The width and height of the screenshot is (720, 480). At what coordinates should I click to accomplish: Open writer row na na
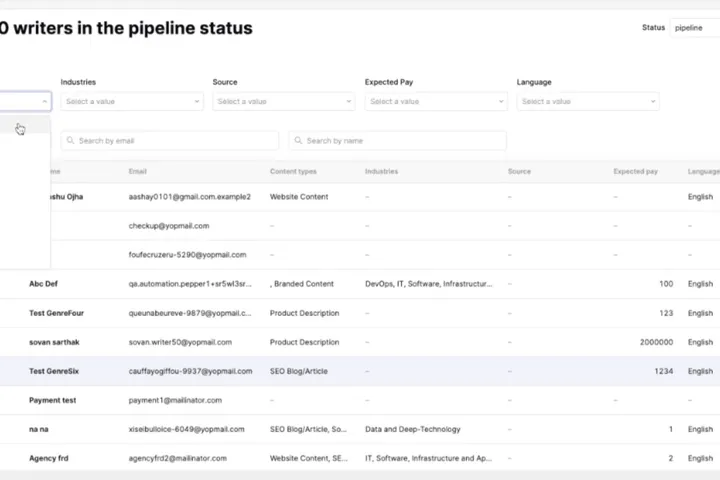[360, 429]
